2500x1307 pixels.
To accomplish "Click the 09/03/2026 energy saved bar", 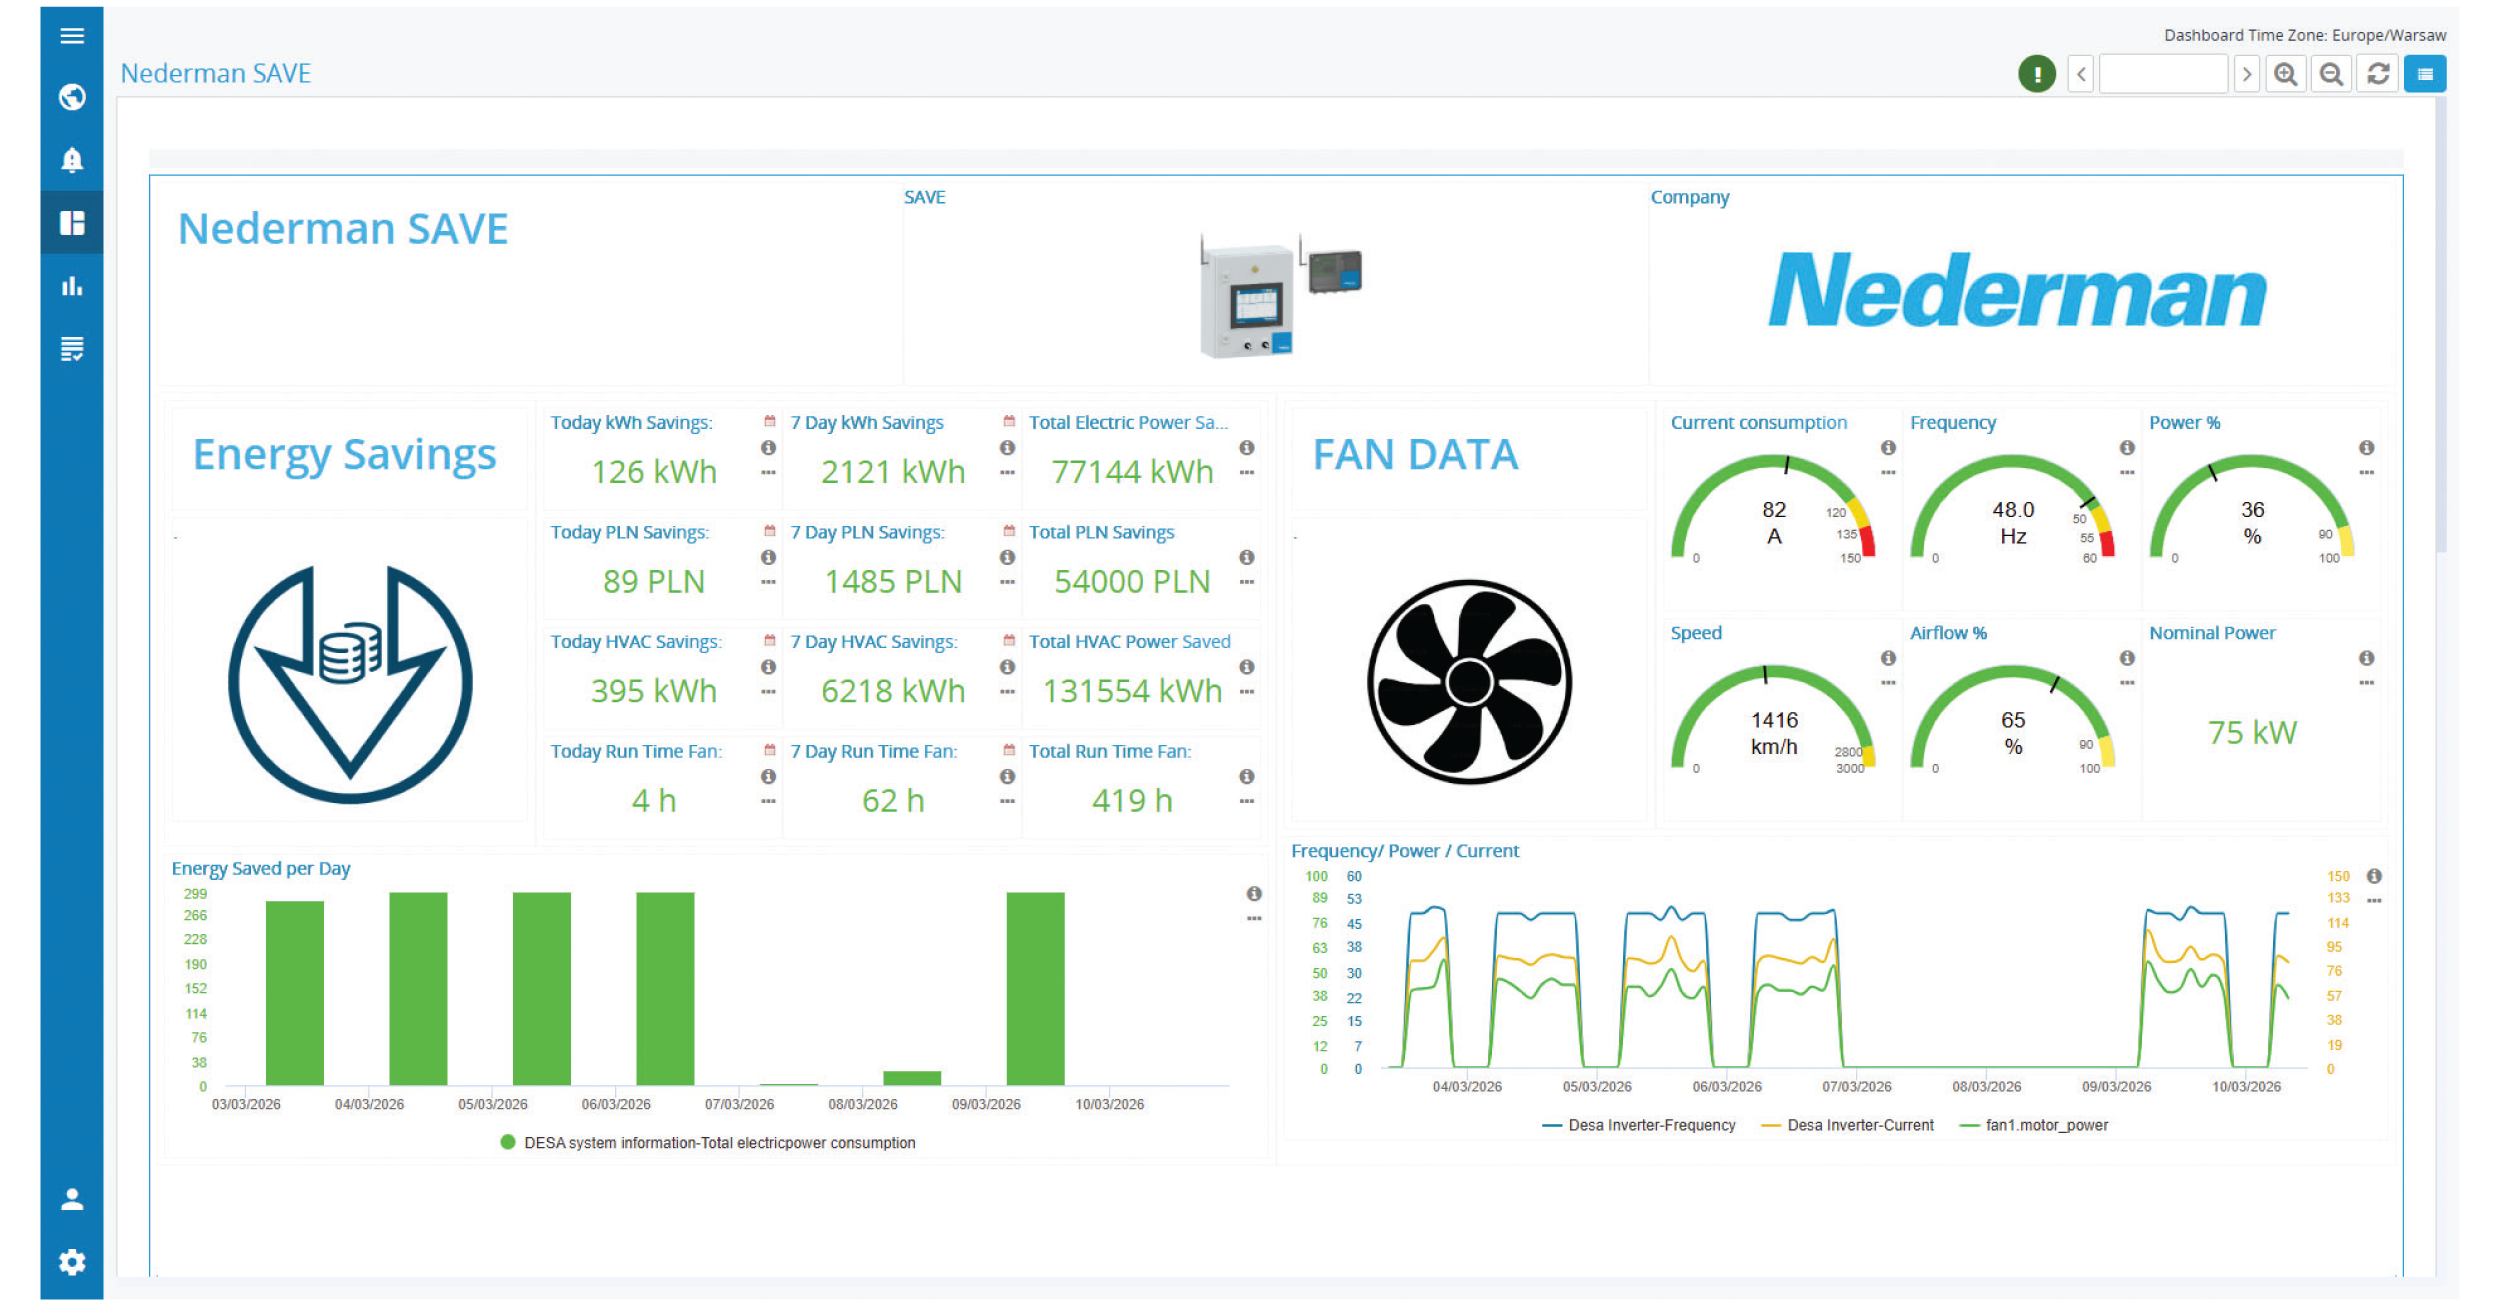I will [x=1035, y=989].
